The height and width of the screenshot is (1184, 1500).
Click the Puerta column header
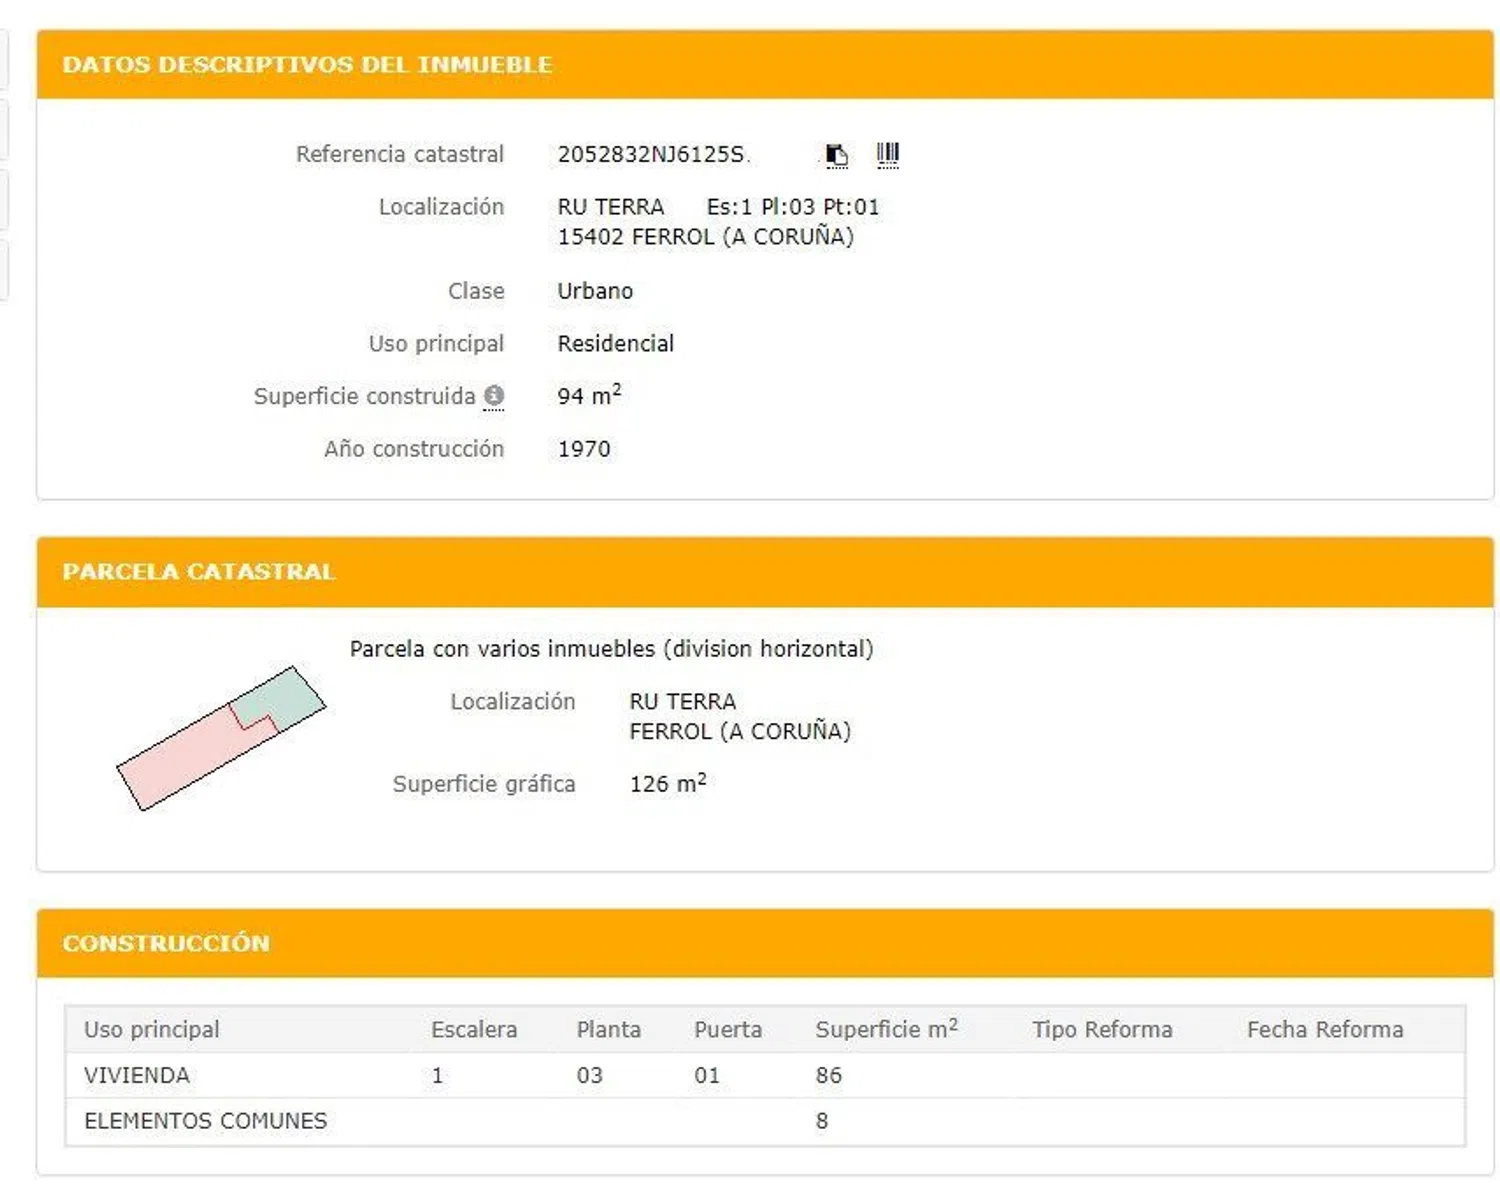click(728, 1029)
